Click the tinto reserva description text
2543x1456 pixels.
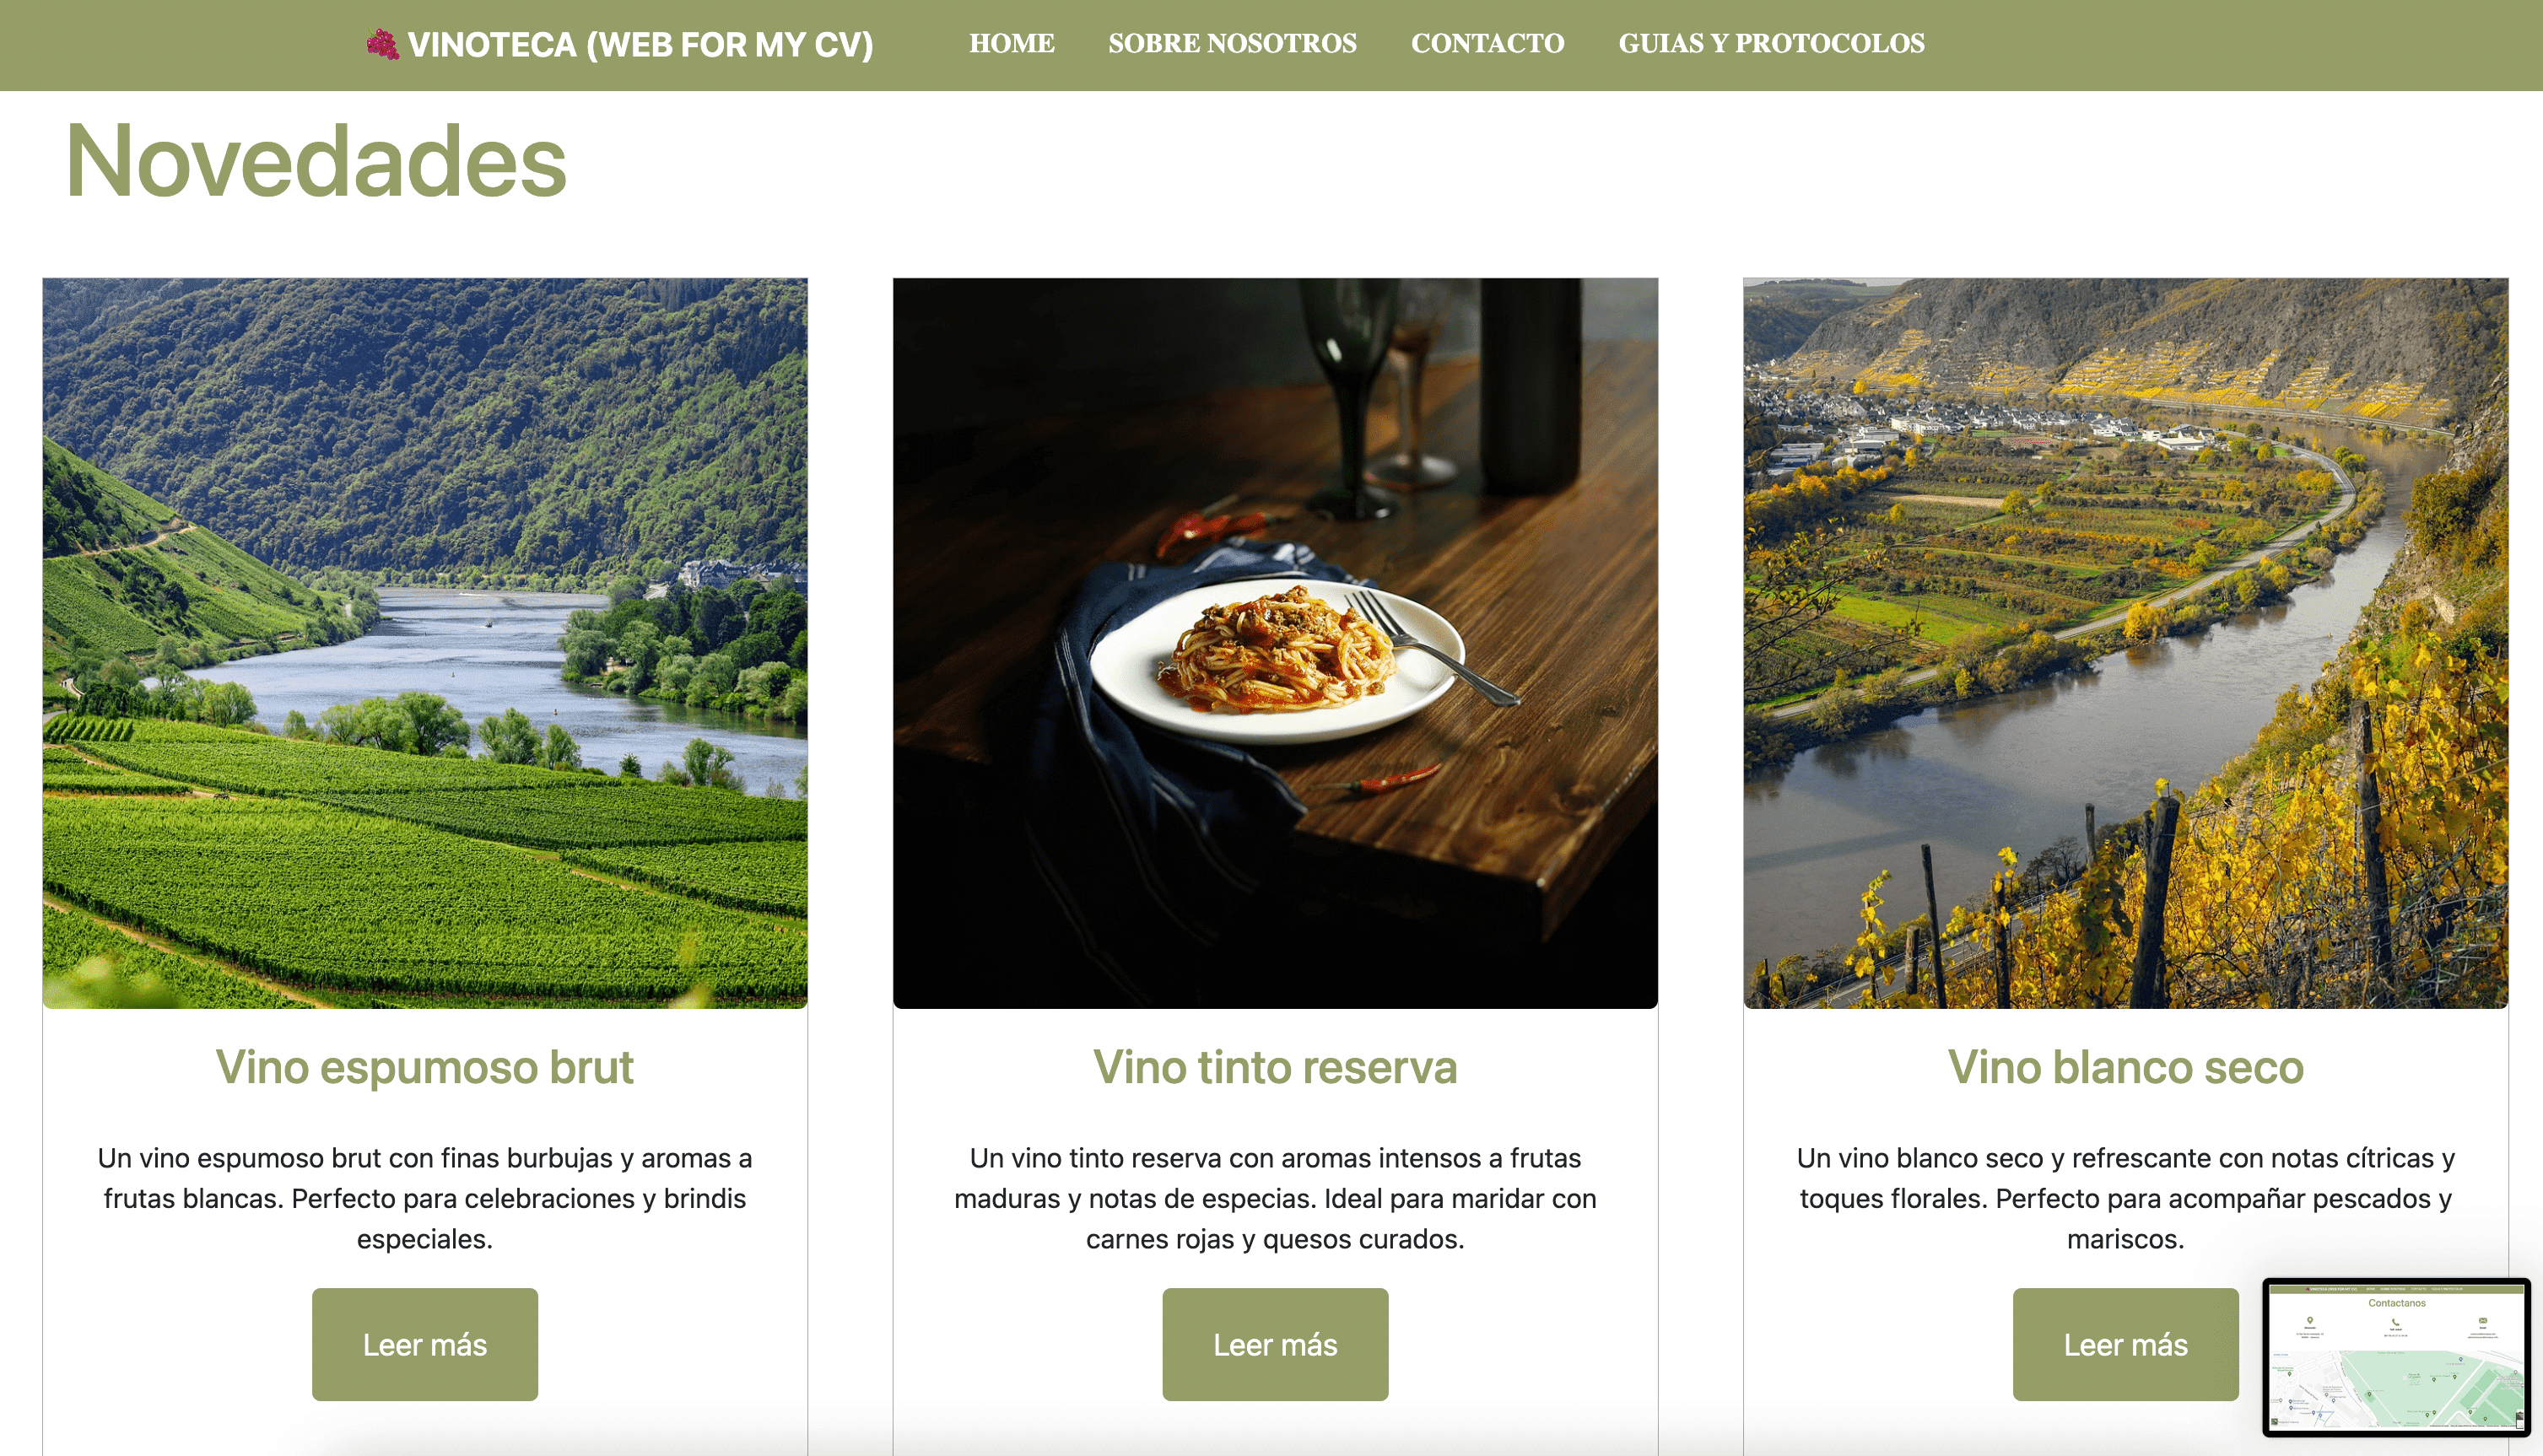click(1275, 1198)
